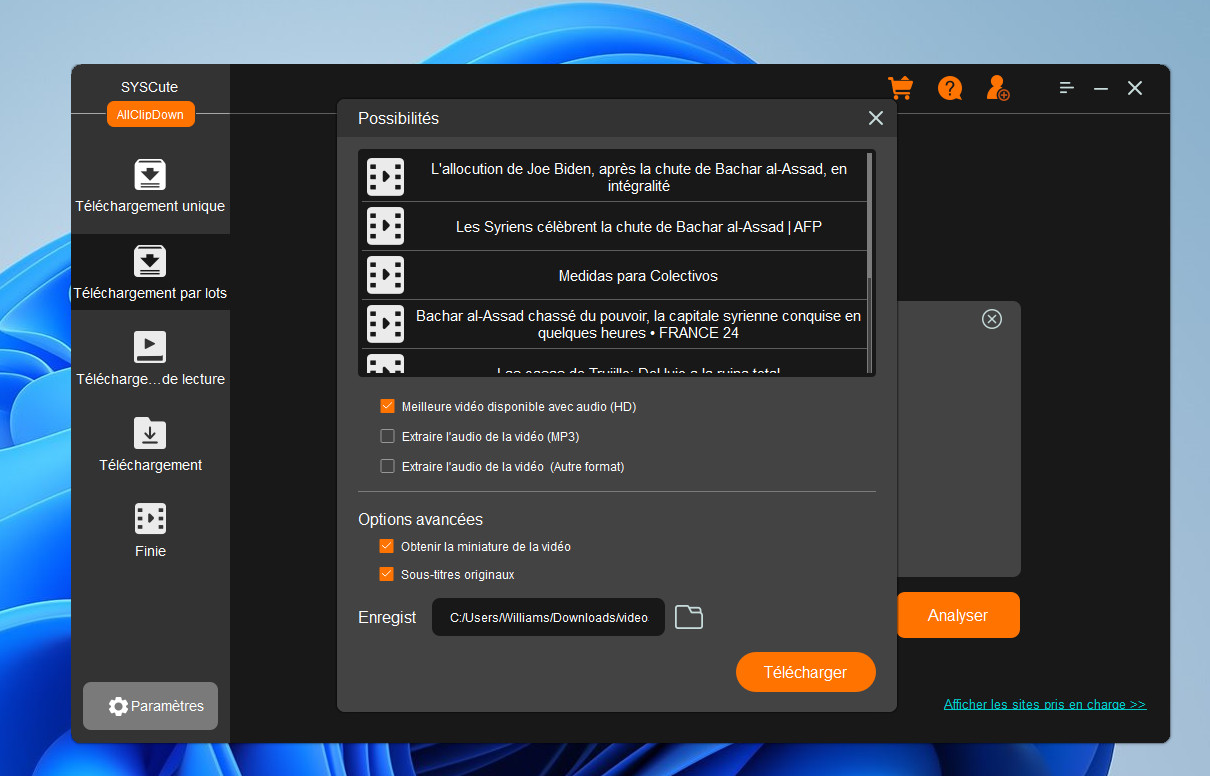Open Afficher les sites pris en charge link

tap(1044, 705)
